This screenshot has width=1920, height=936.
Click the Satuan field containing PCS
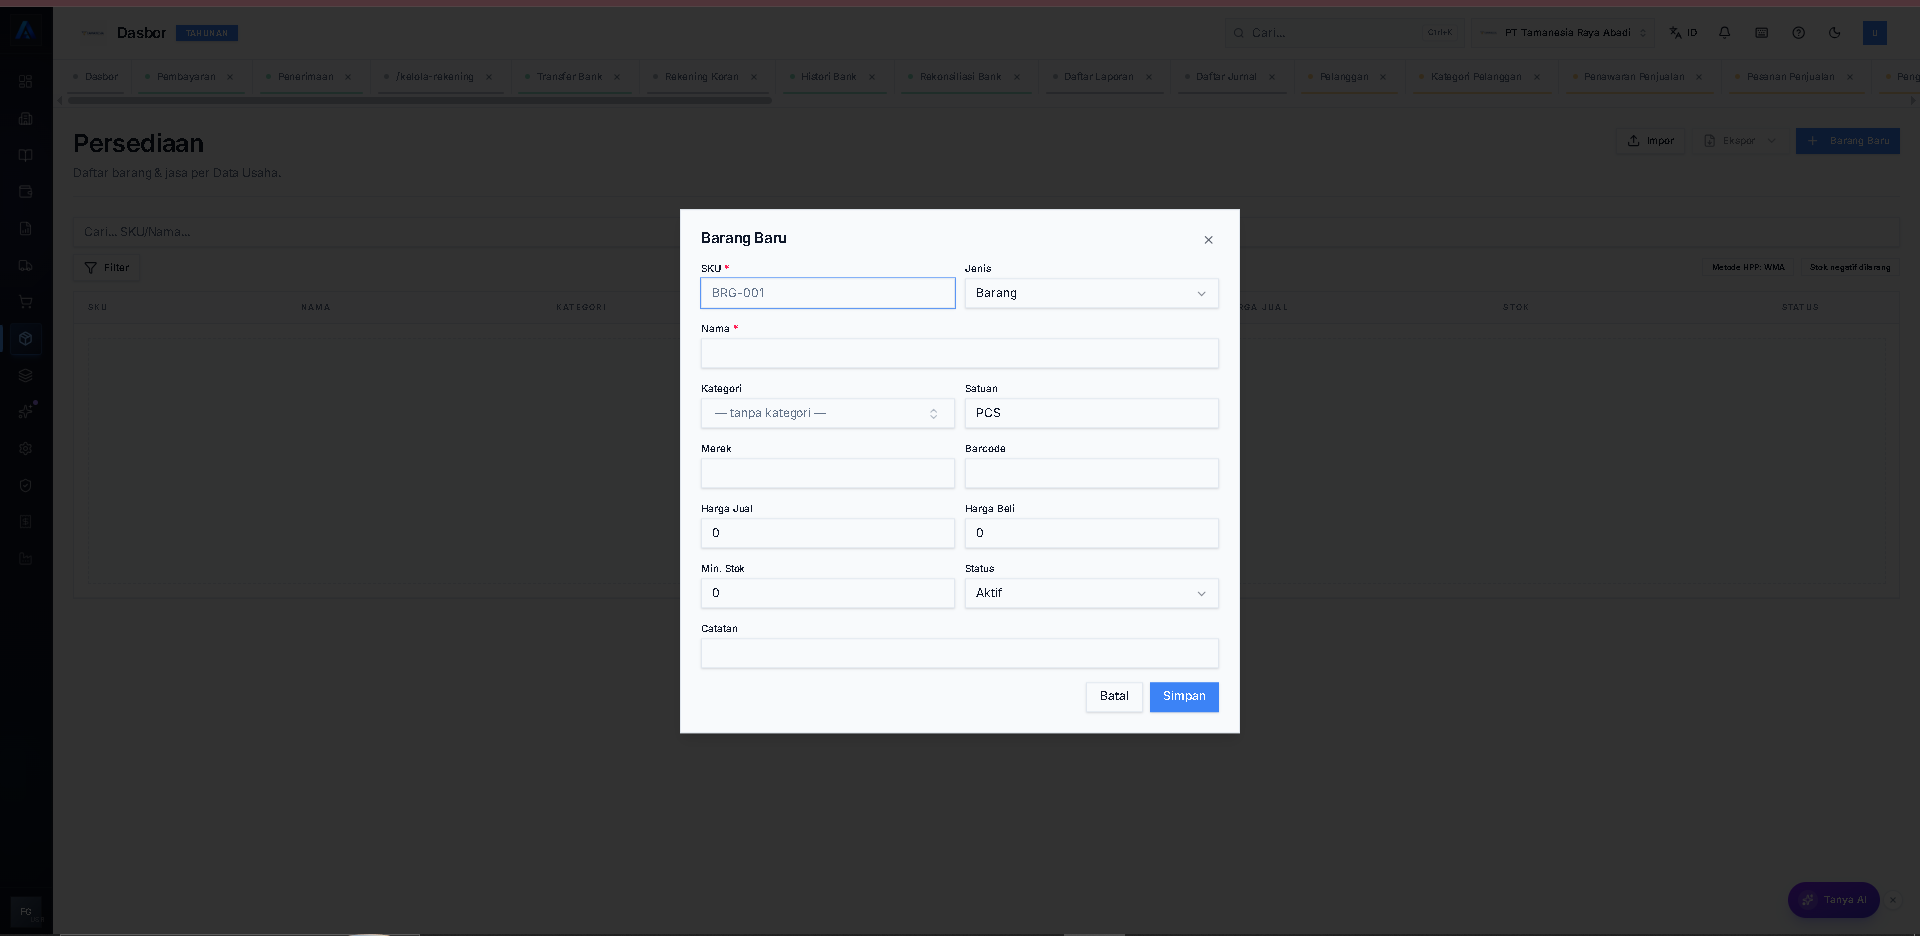point(1092,413)
